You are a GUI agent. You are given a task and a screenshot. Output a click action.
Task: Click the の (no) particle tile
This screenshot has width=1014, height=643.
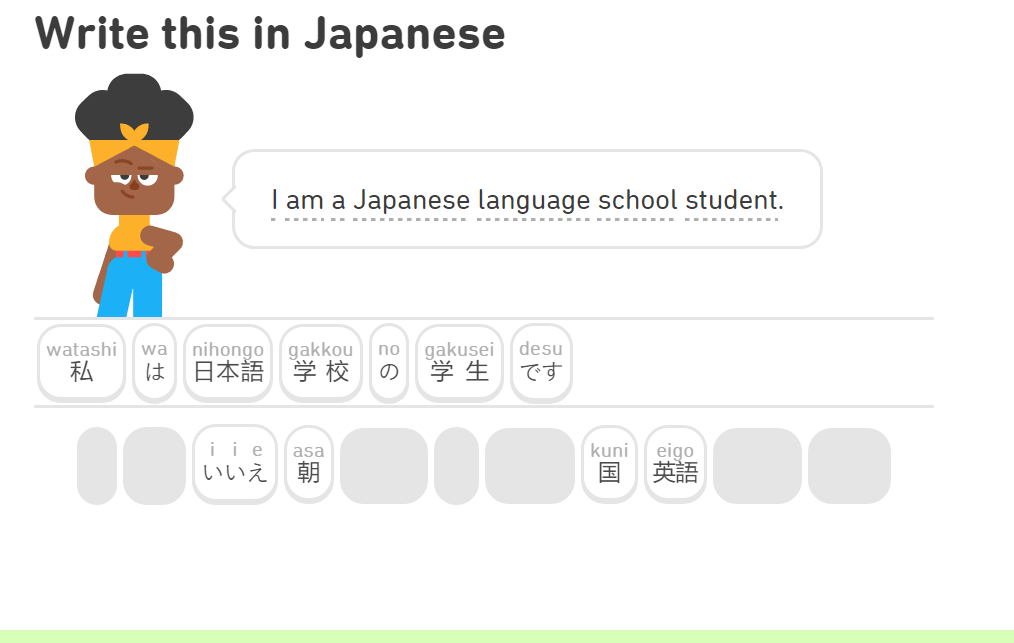coord(388,363)
